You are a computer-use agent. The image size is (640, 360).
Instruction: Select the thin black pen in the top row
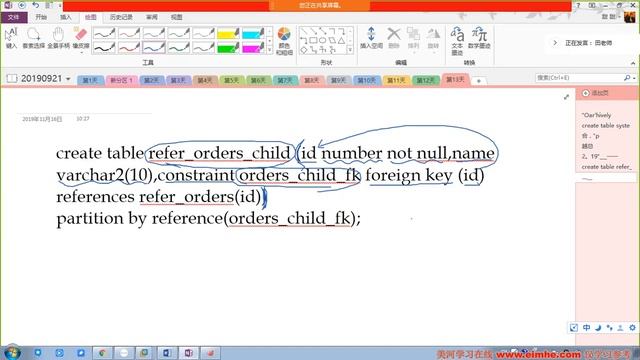[x=104, y=33]
